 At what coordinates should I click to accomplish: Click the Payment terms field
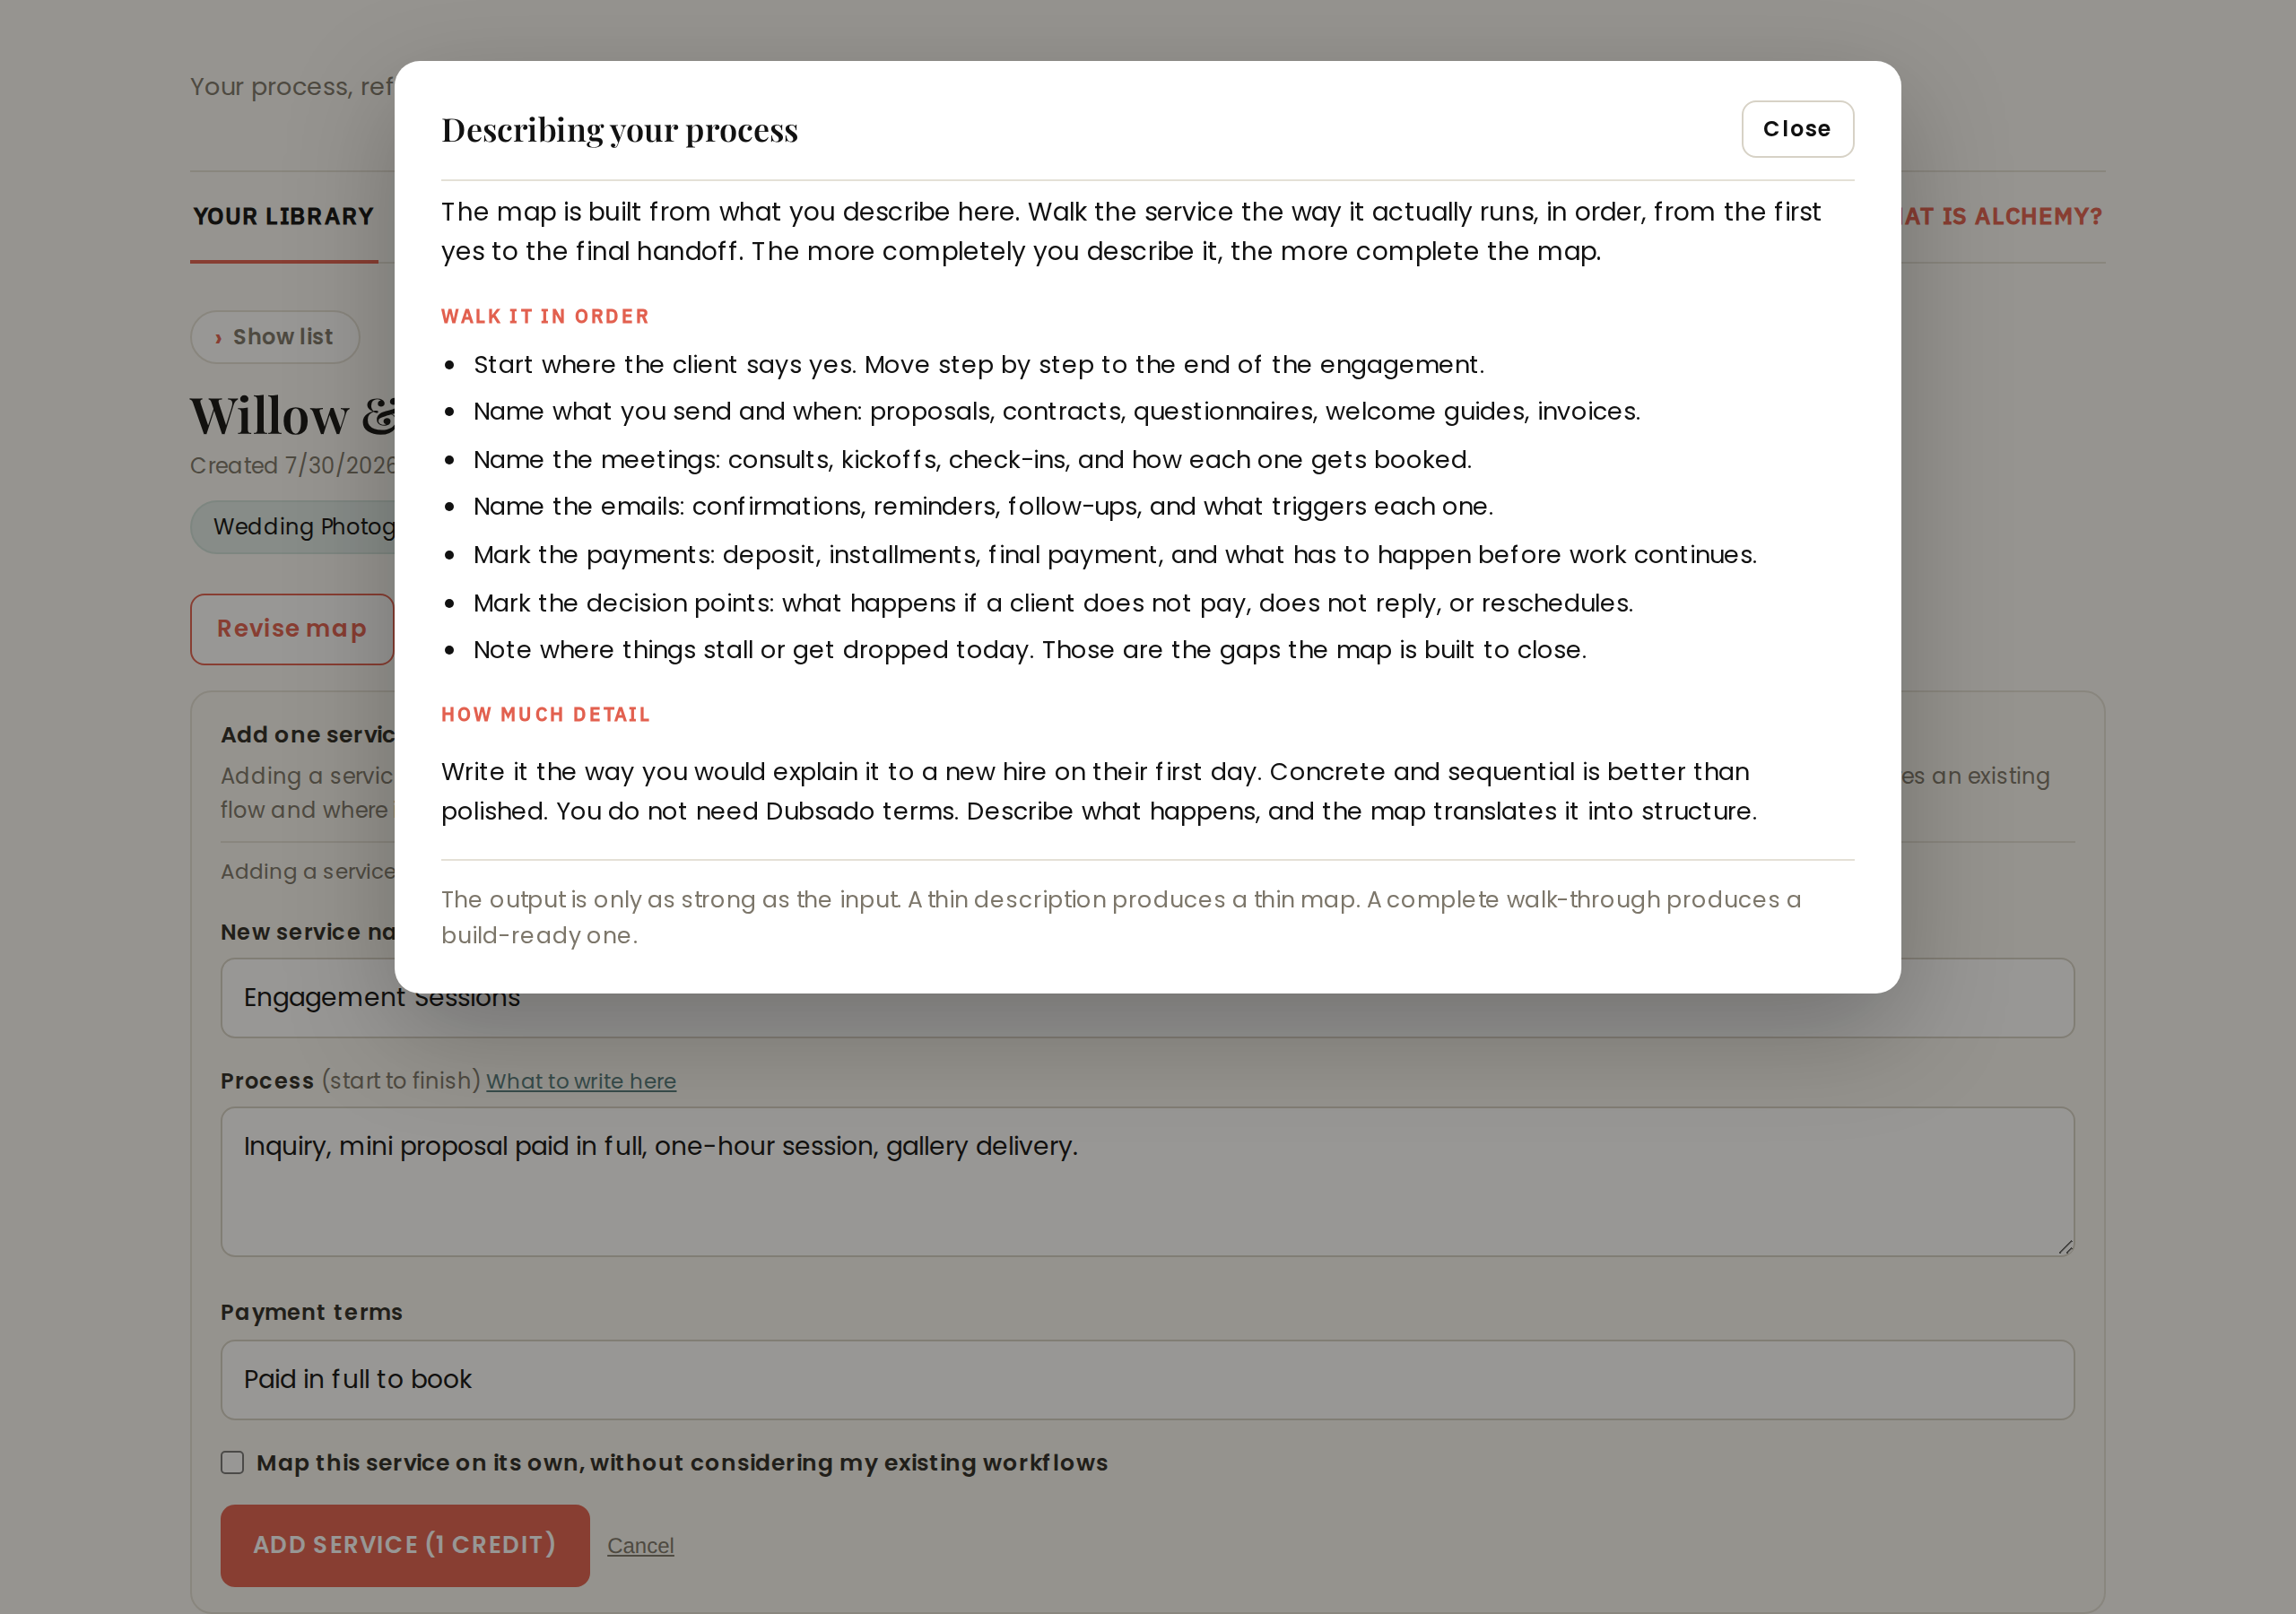click(x=1148, y=1380)
